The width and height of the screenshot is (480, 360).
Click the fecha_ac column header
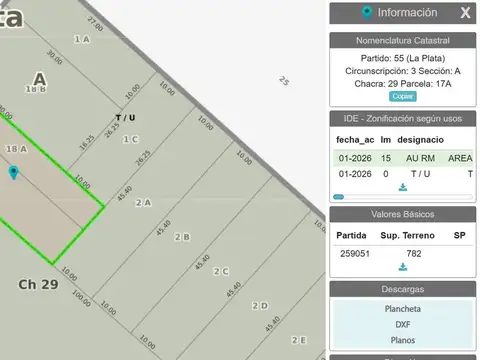(x=355, y=140)
